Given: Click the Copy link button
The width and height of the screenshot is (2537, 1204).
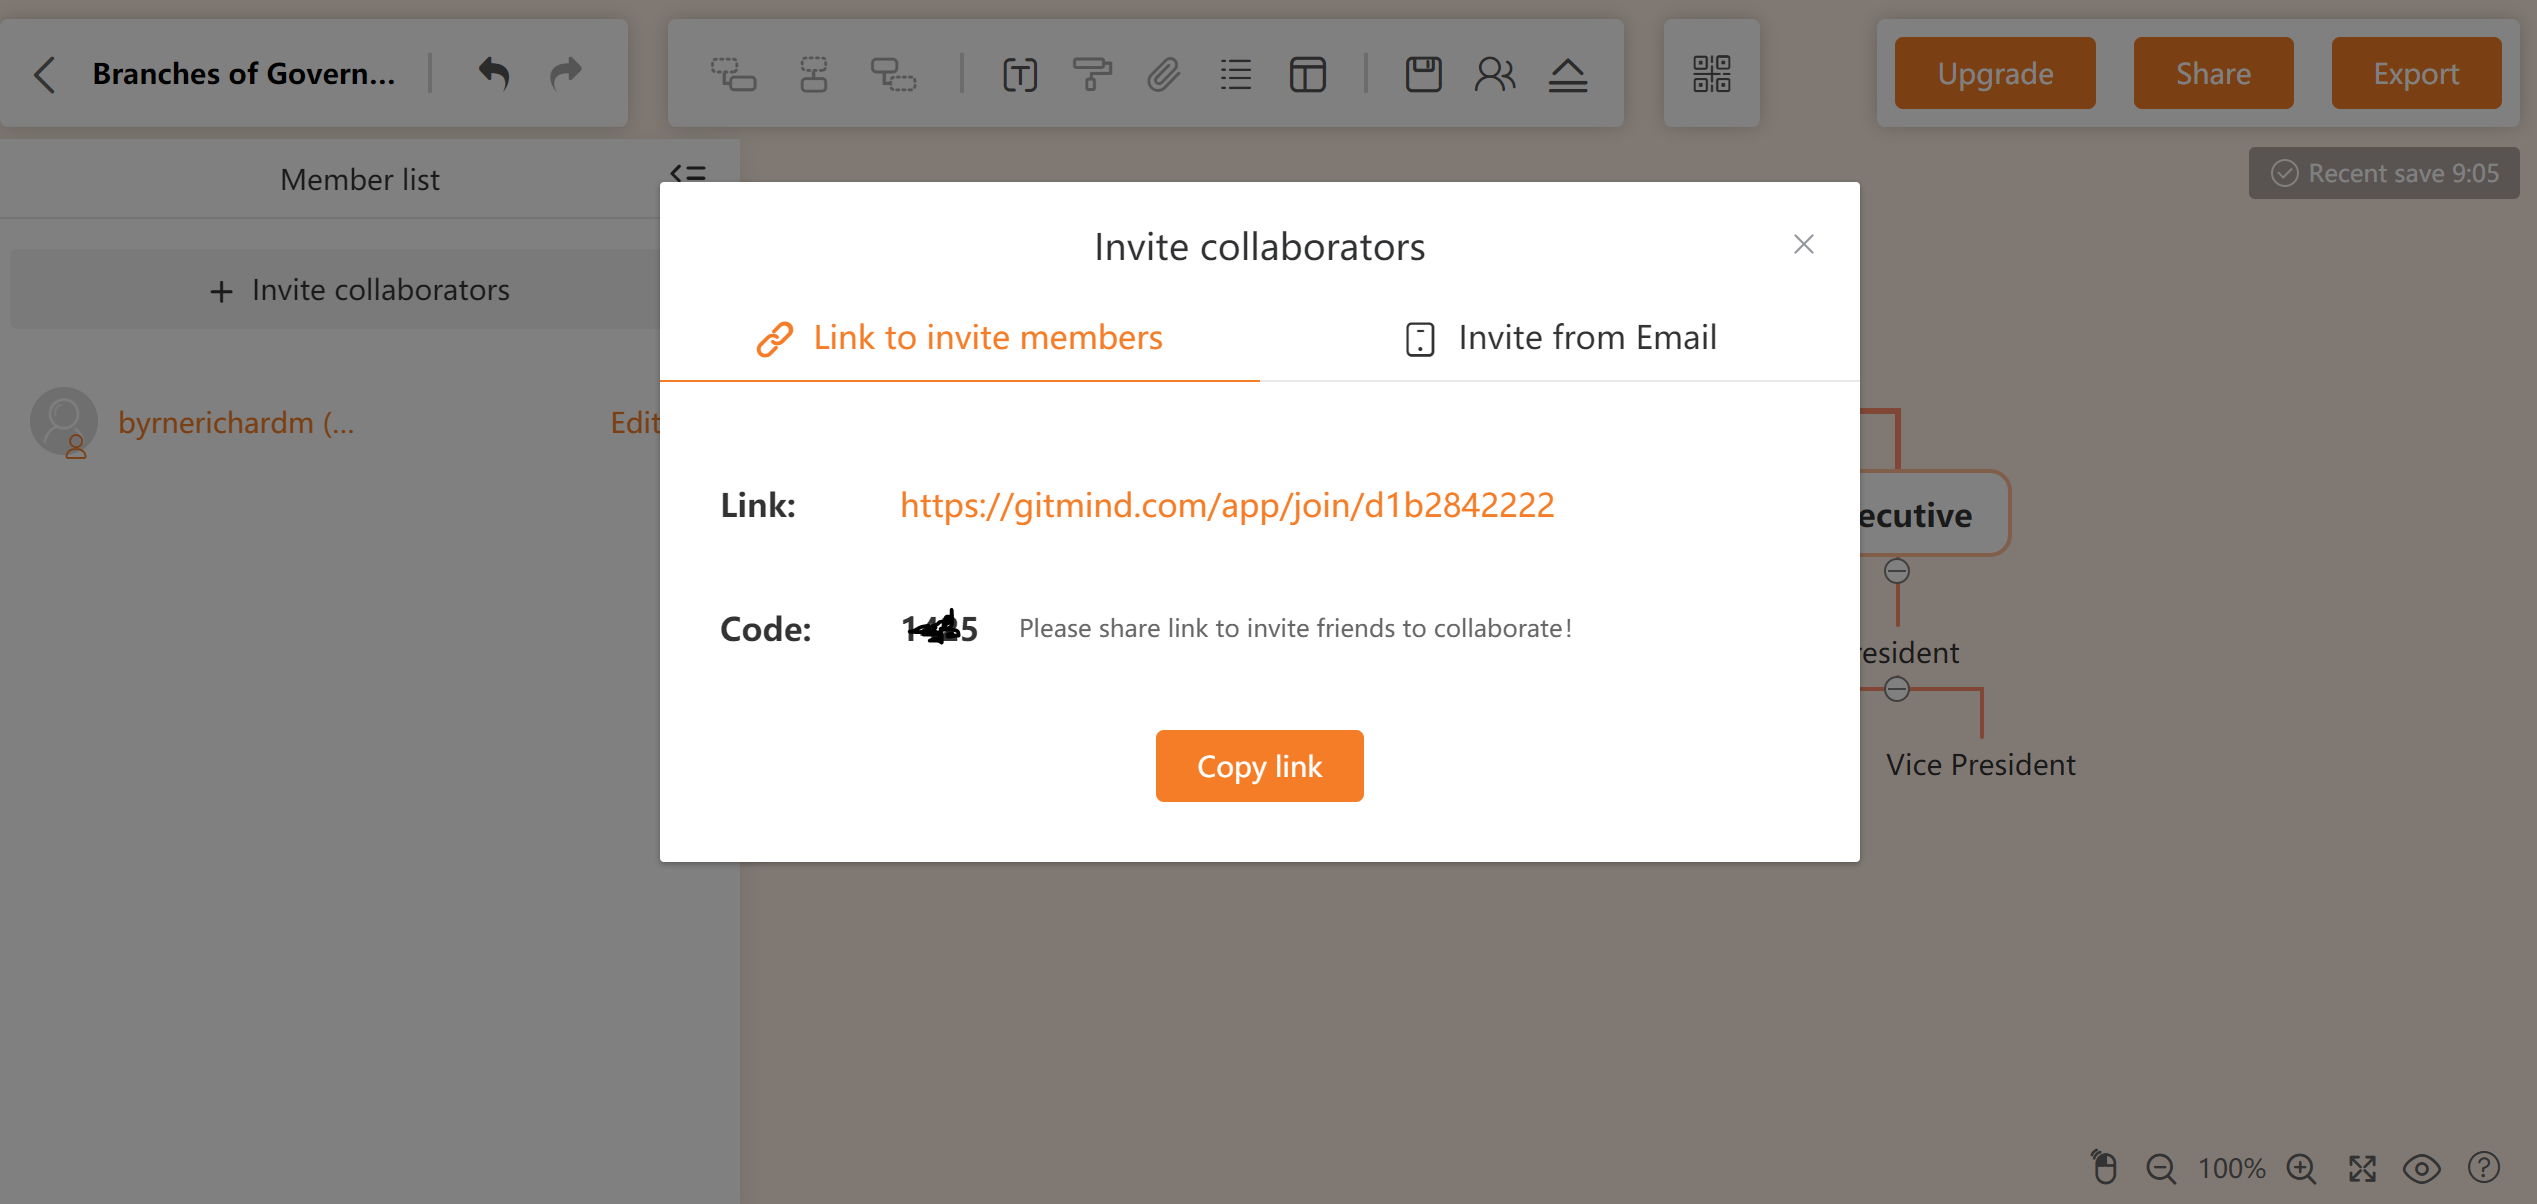Looking at the screenshot, I should pyautogui.click(x=1259, y=765).
